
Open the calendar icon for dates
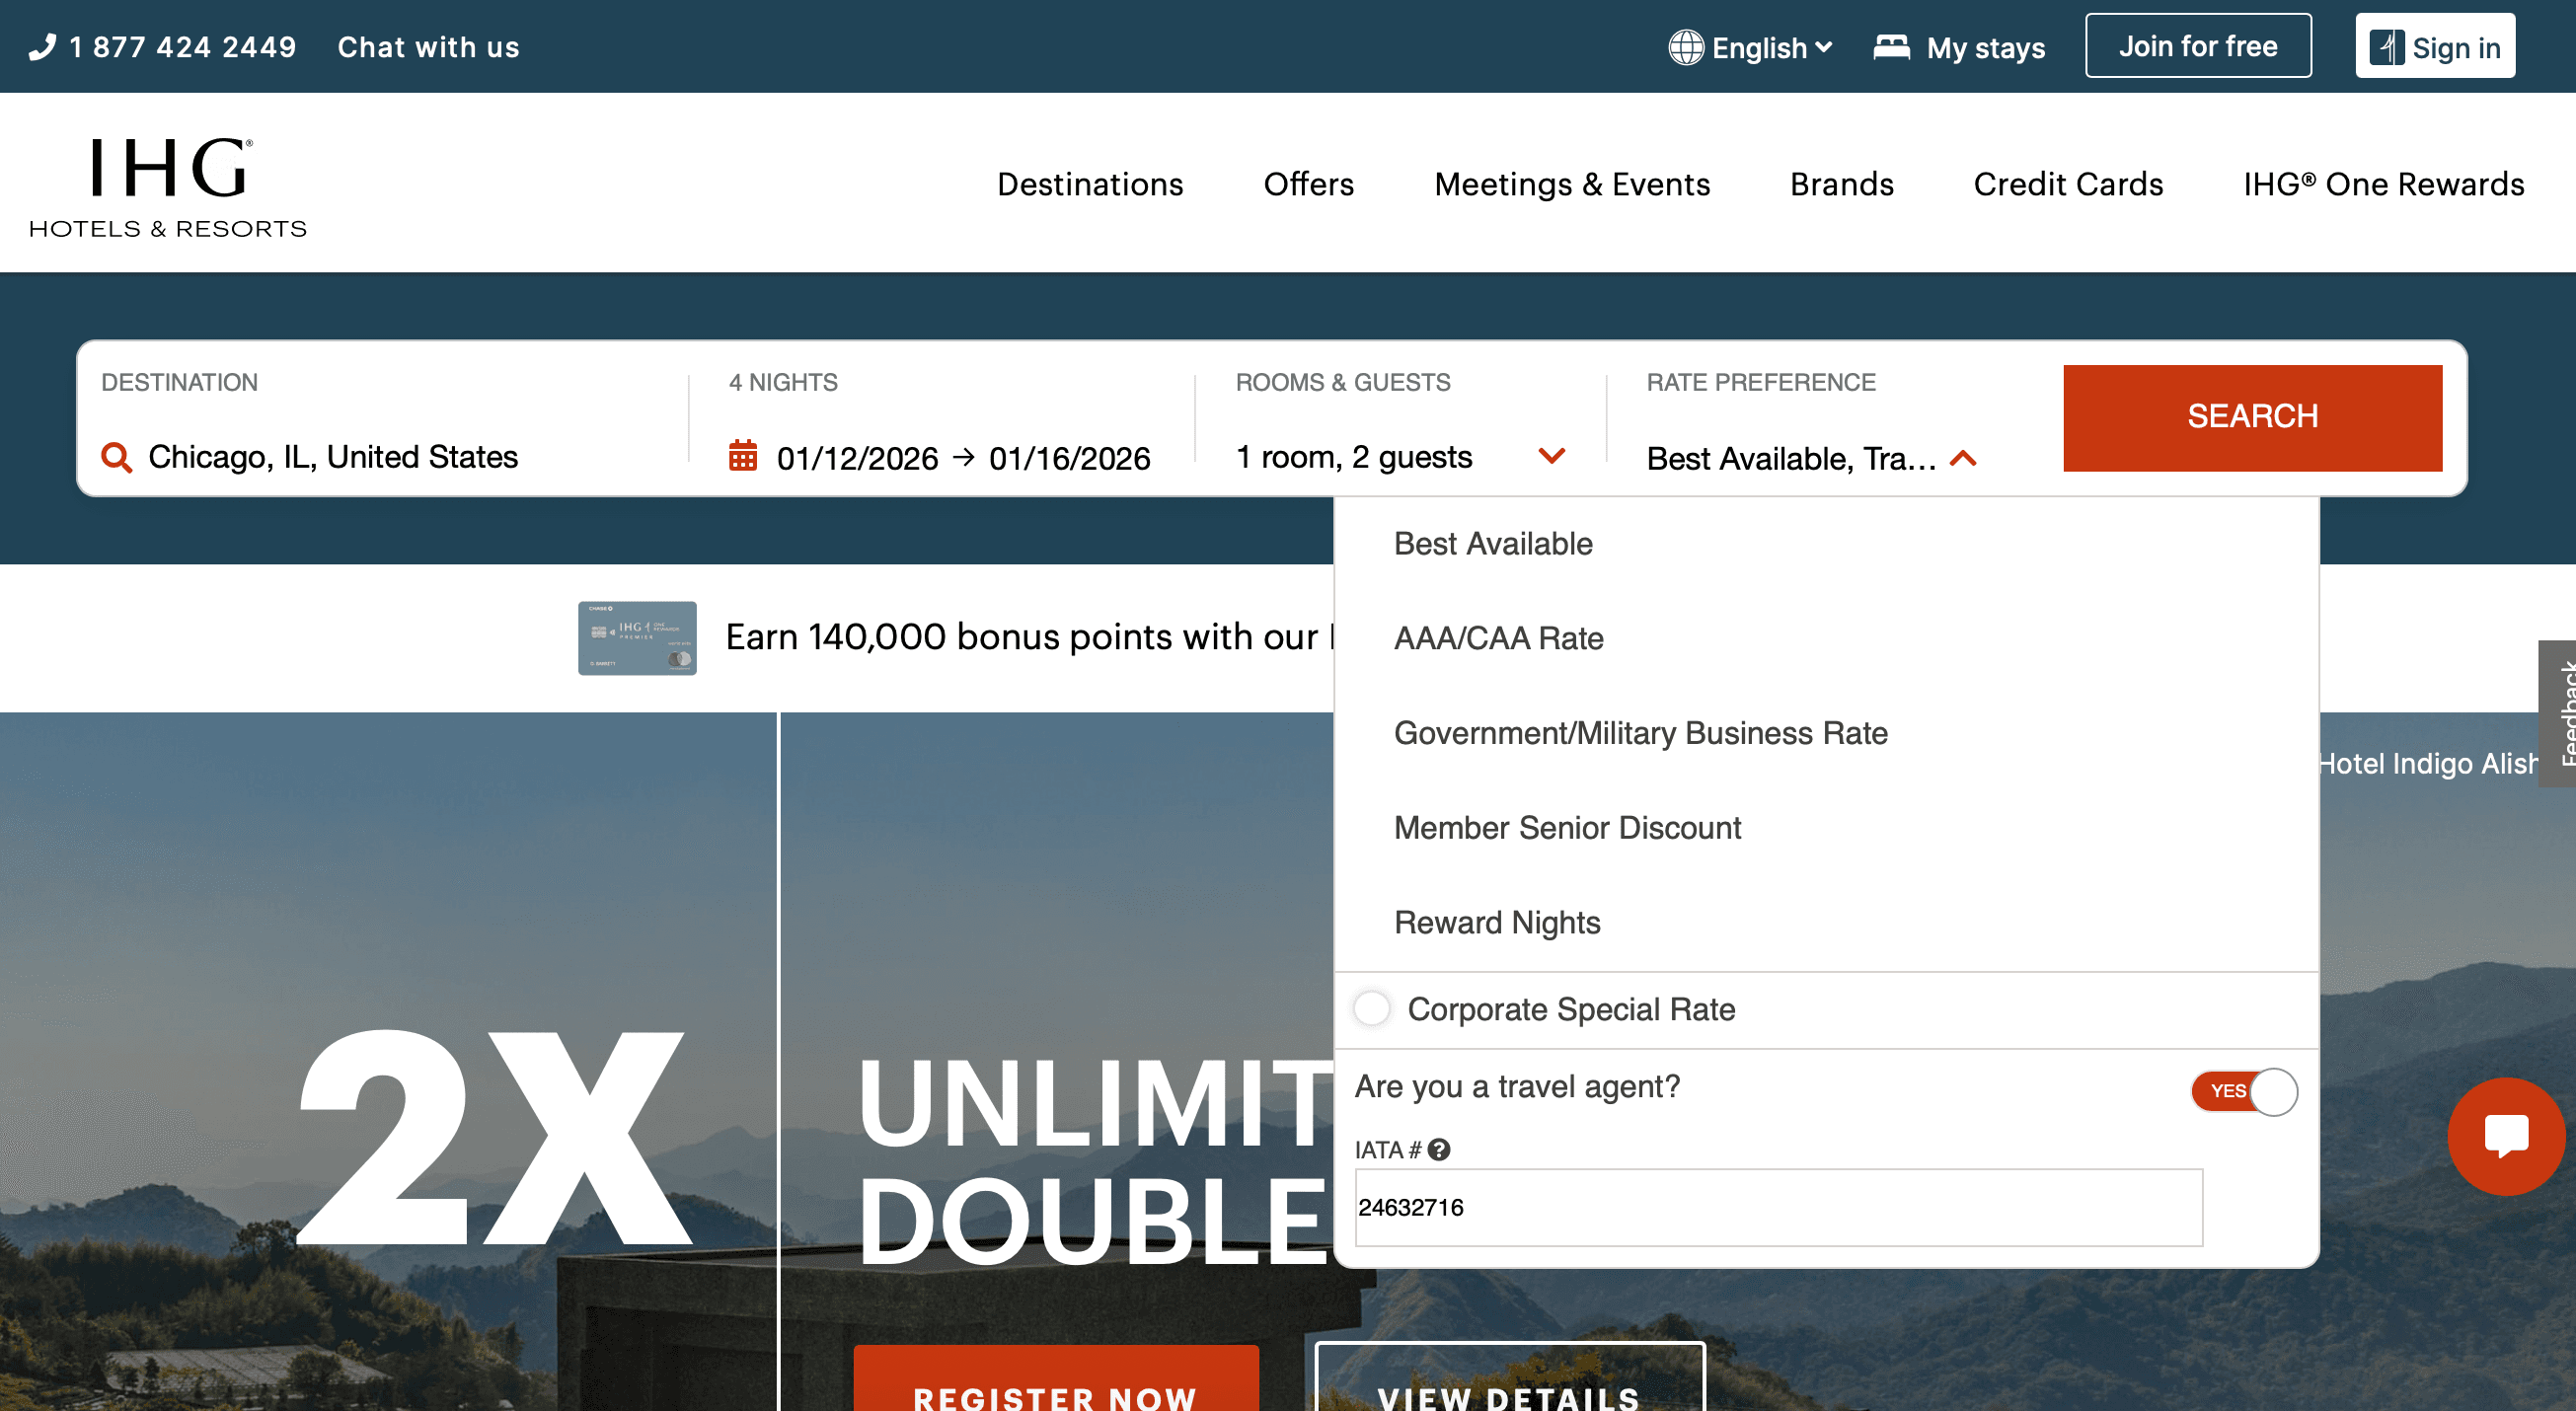click(743, 456)
